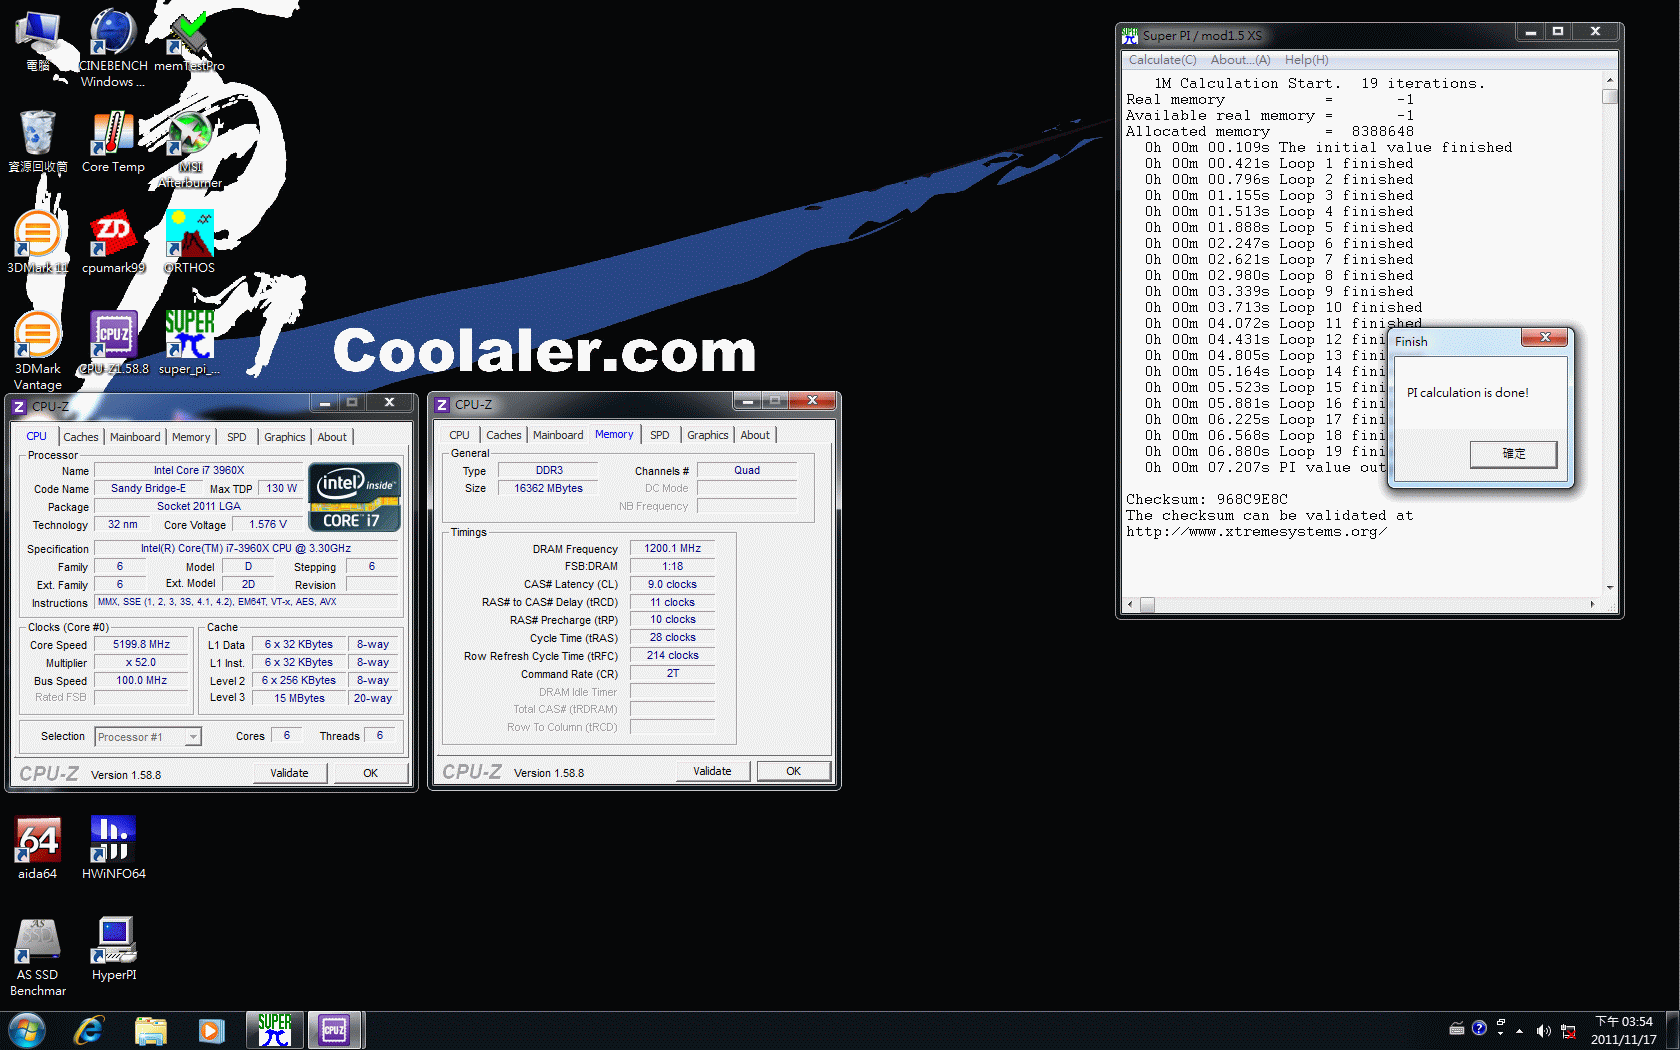Click Validate in right CPU-Z Memory window
This screenshot has height=1050, width=1680.
(712, 771)
